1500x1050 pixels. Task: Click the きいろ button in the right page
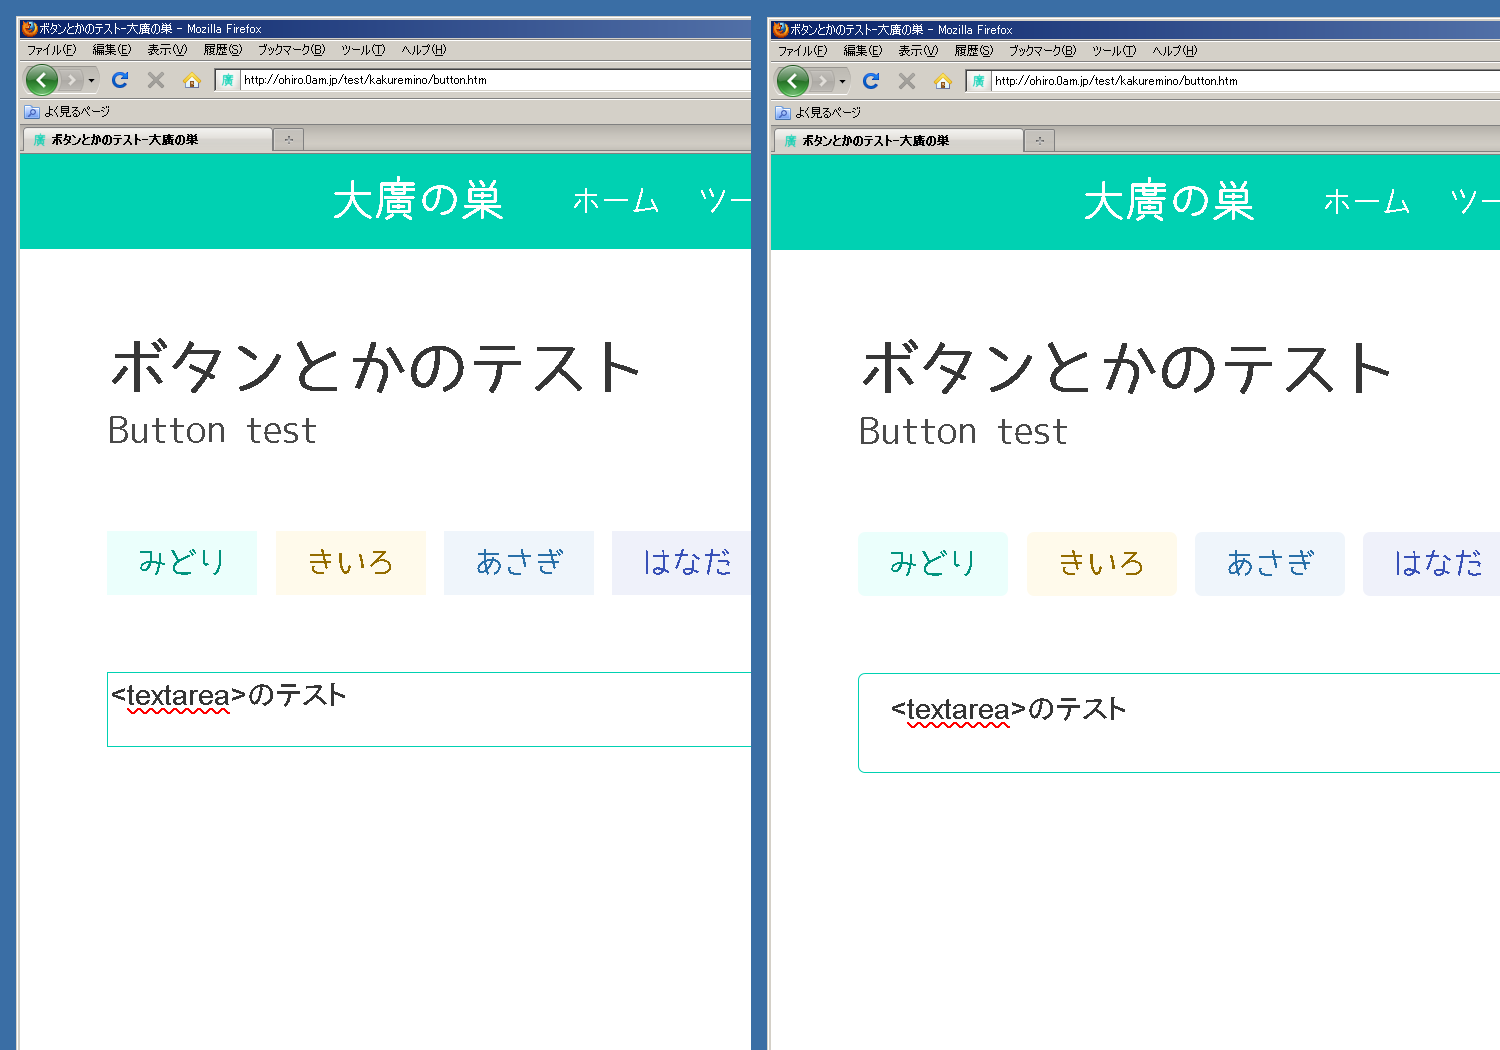1102,564
